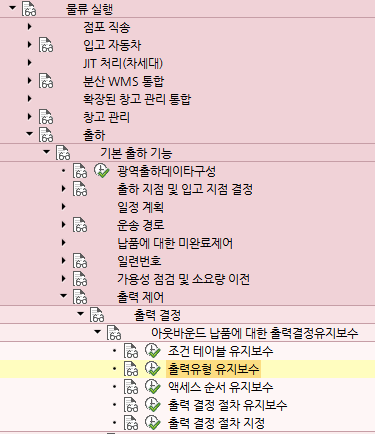375x434 pixels.
Task: Open documentation icon for 출력유형 유지보수
Action: [x=131, y=369]
